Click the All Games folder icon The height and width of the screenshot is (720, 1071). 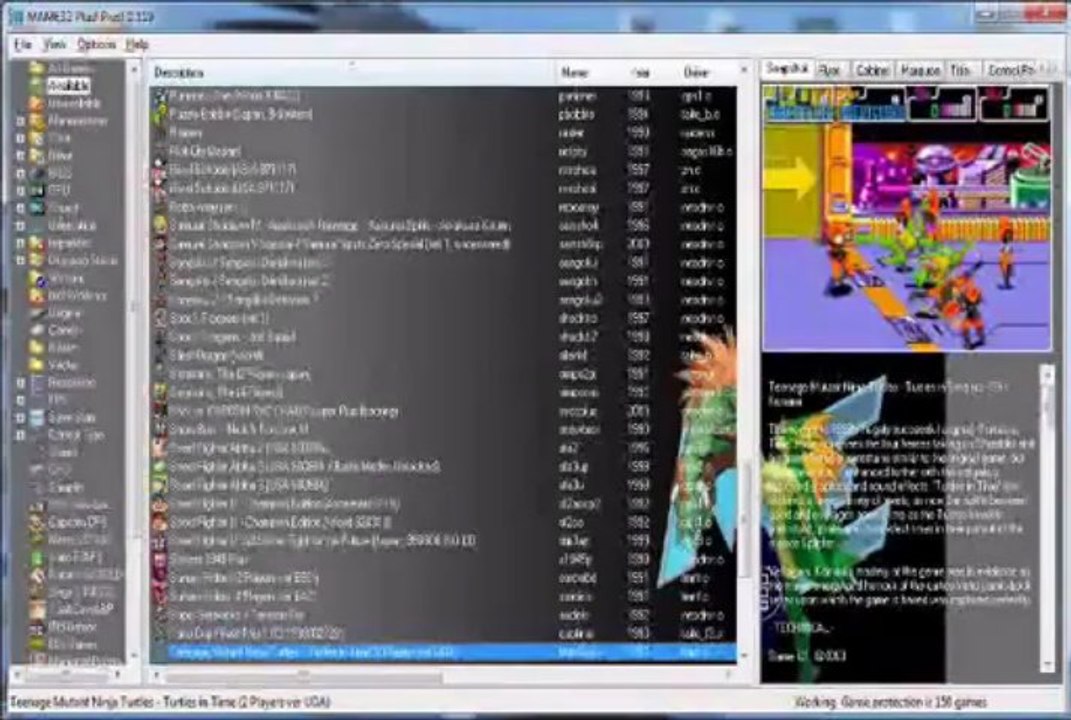coord(37,68)
